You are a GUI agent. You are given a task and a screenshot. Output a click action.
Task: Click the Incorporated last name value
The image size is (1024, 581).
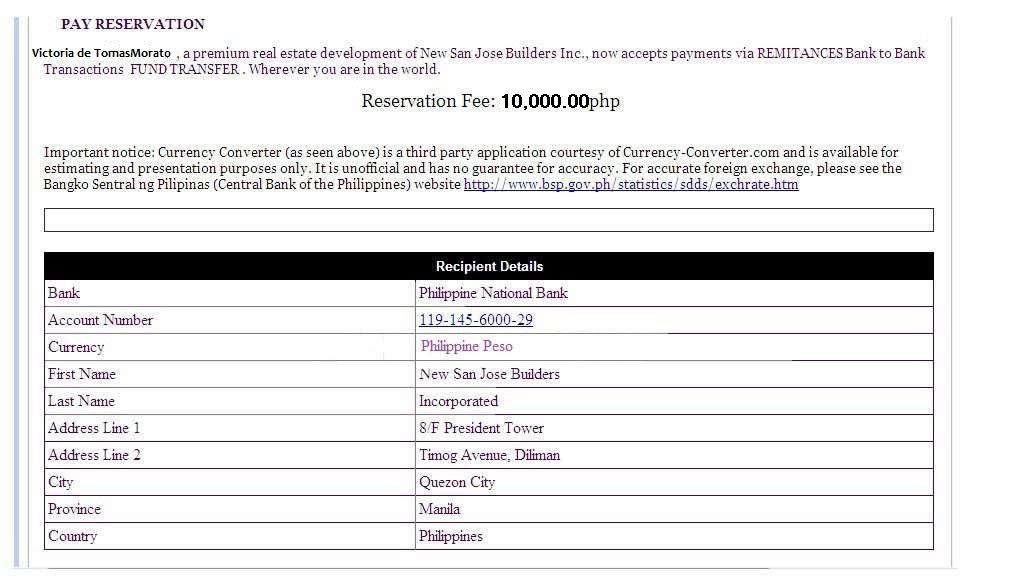pos(458,401)
